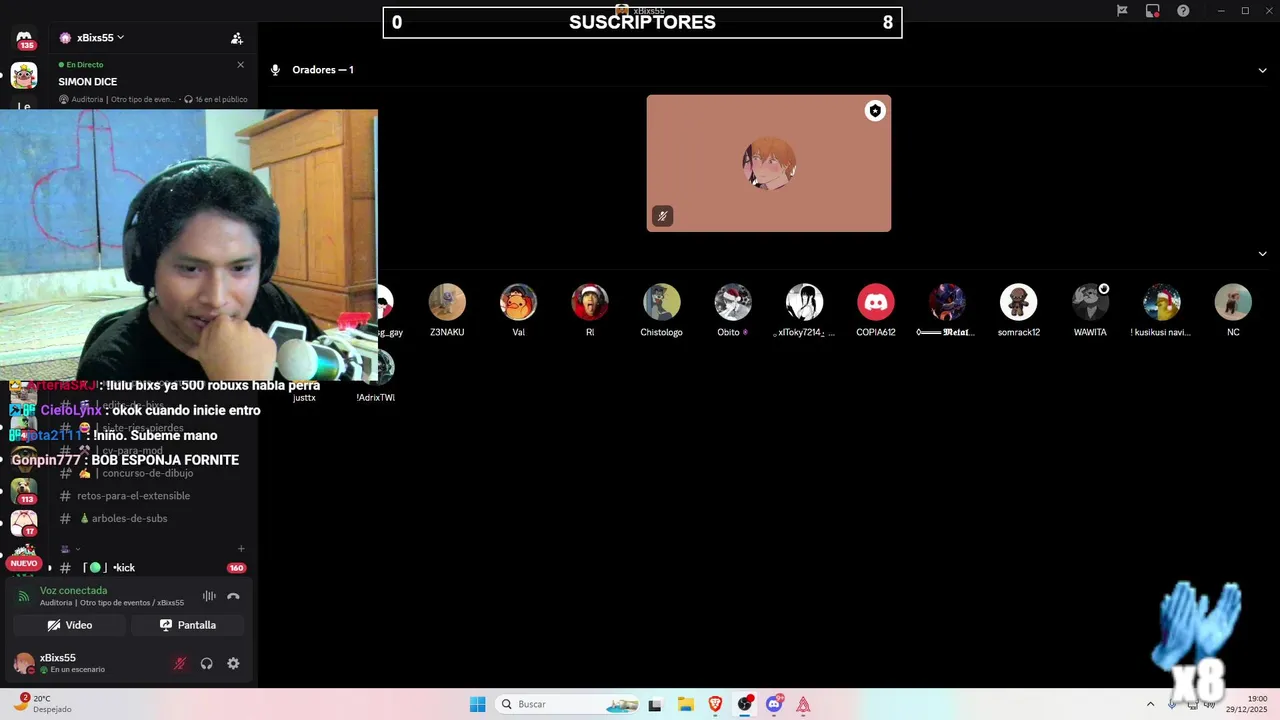
Task: Open COPIA612's Discord logo avatar
Action: pos(876,302)
